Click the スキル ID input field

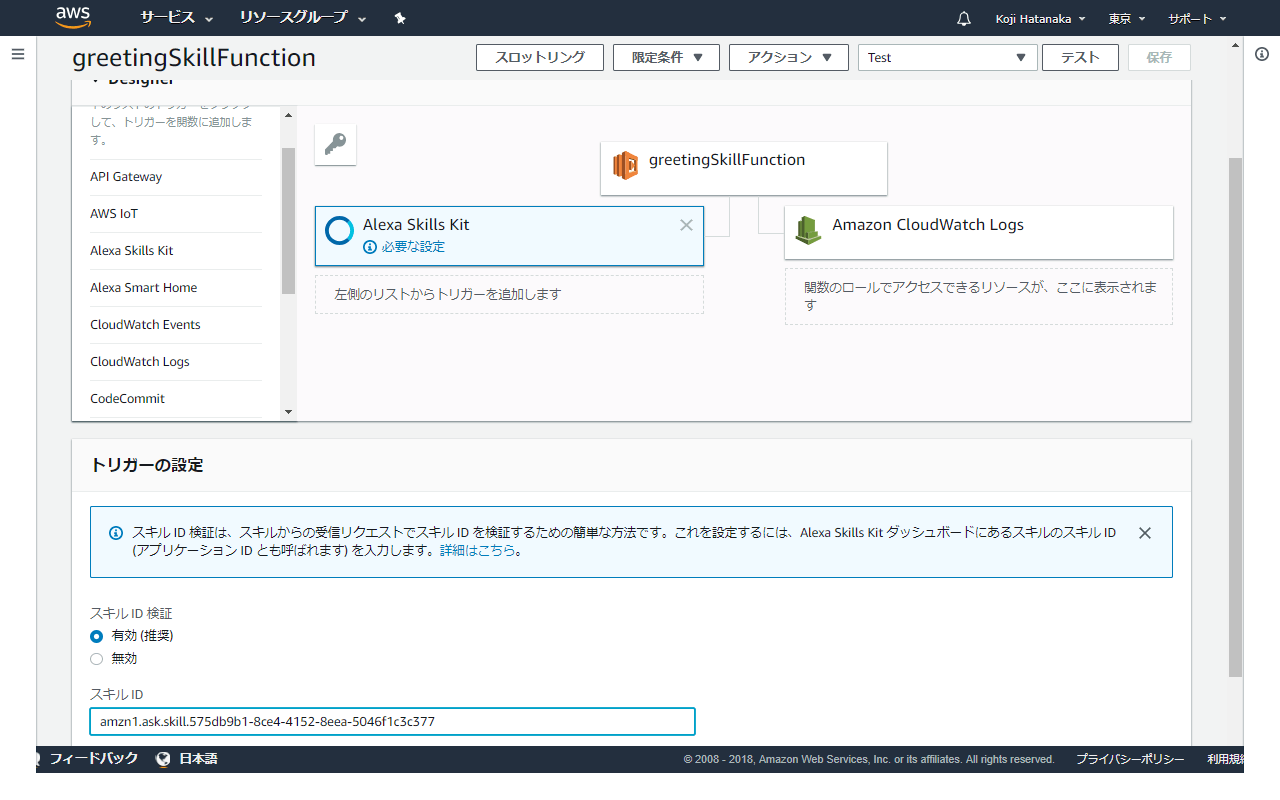tap(392, 721)
